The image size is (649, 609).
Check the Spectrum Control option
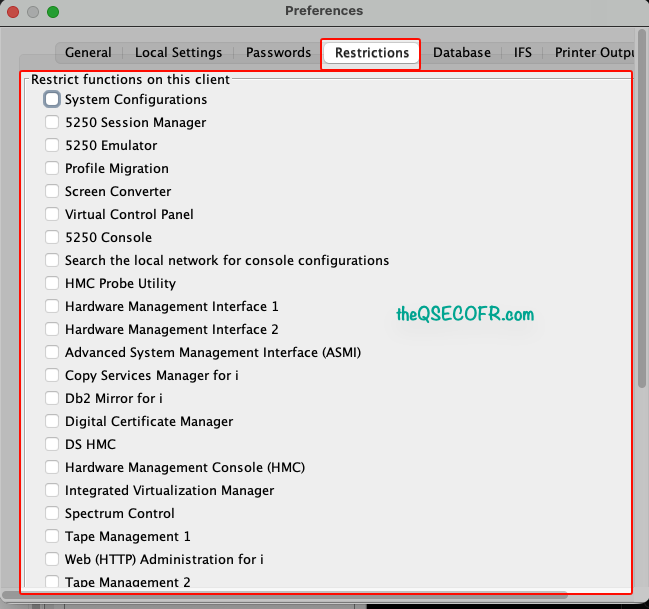pyautogui.click(x=52, y=513)
